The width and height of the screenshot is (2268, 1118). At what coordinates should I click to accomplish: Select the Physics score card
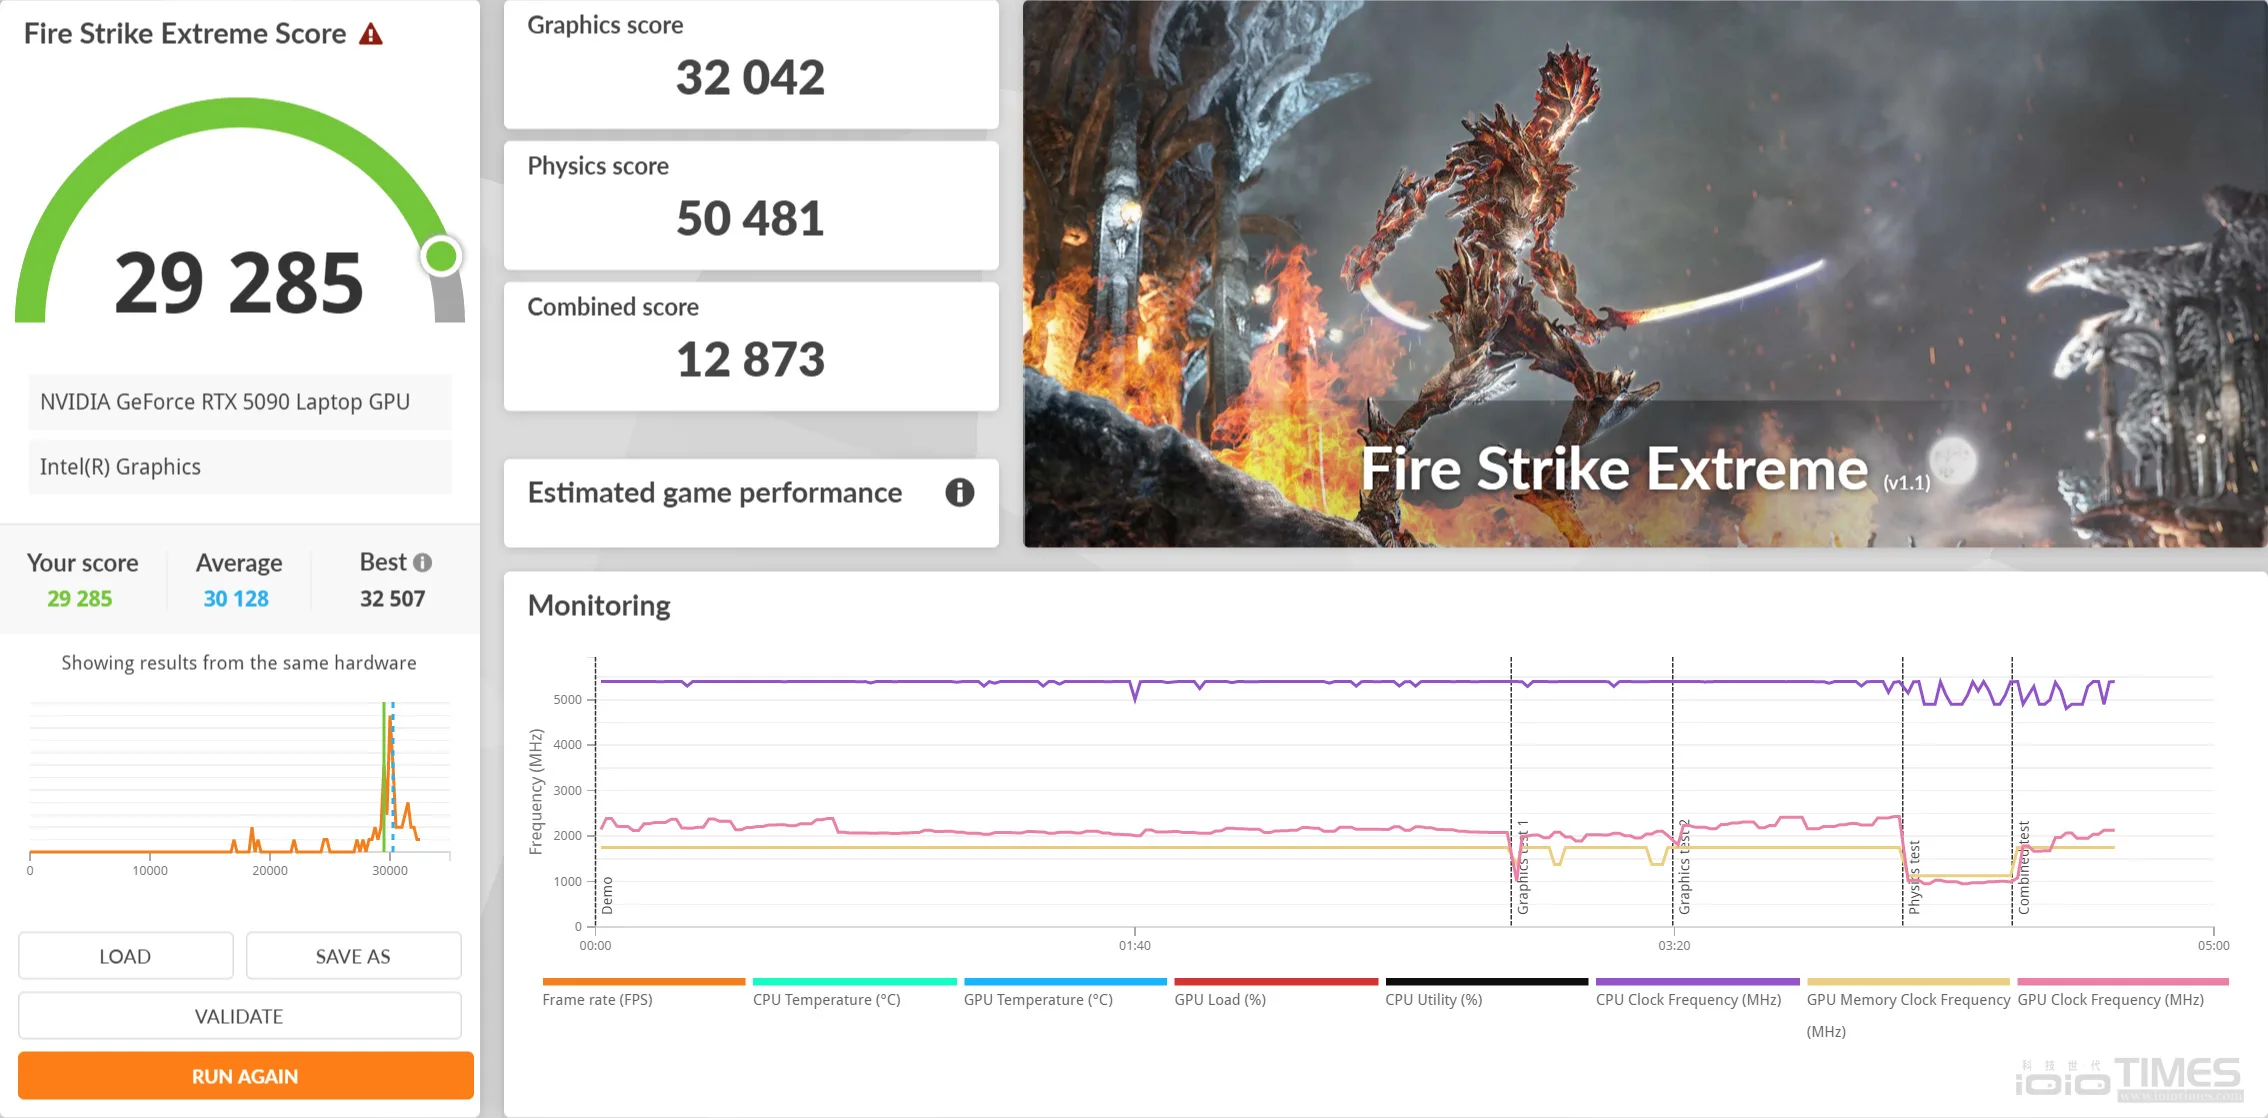(x=751, y=205)
